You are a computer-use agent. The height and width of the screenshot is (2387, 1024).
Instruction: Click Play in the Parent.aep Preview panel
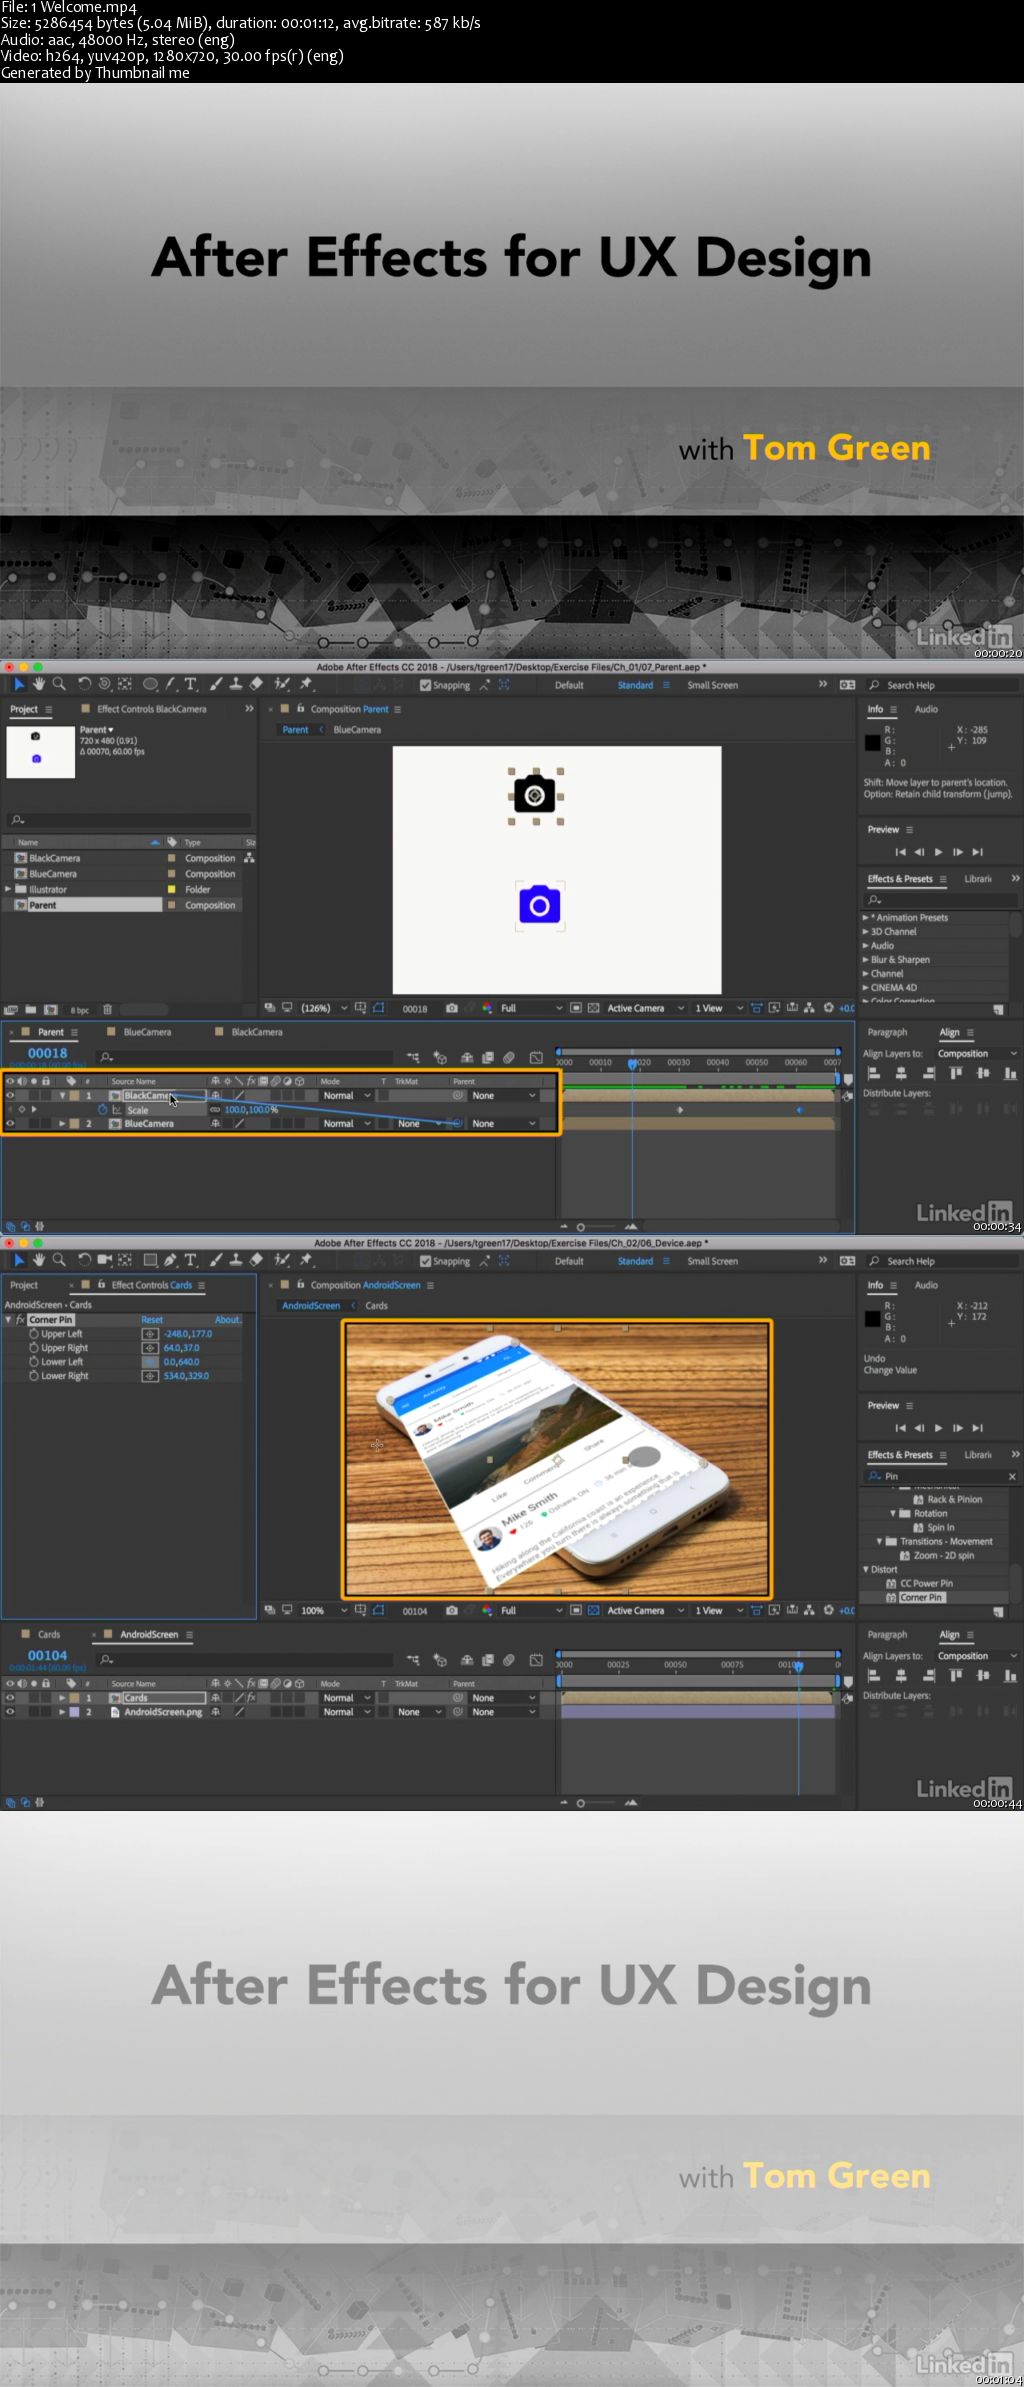pos(938,852)
